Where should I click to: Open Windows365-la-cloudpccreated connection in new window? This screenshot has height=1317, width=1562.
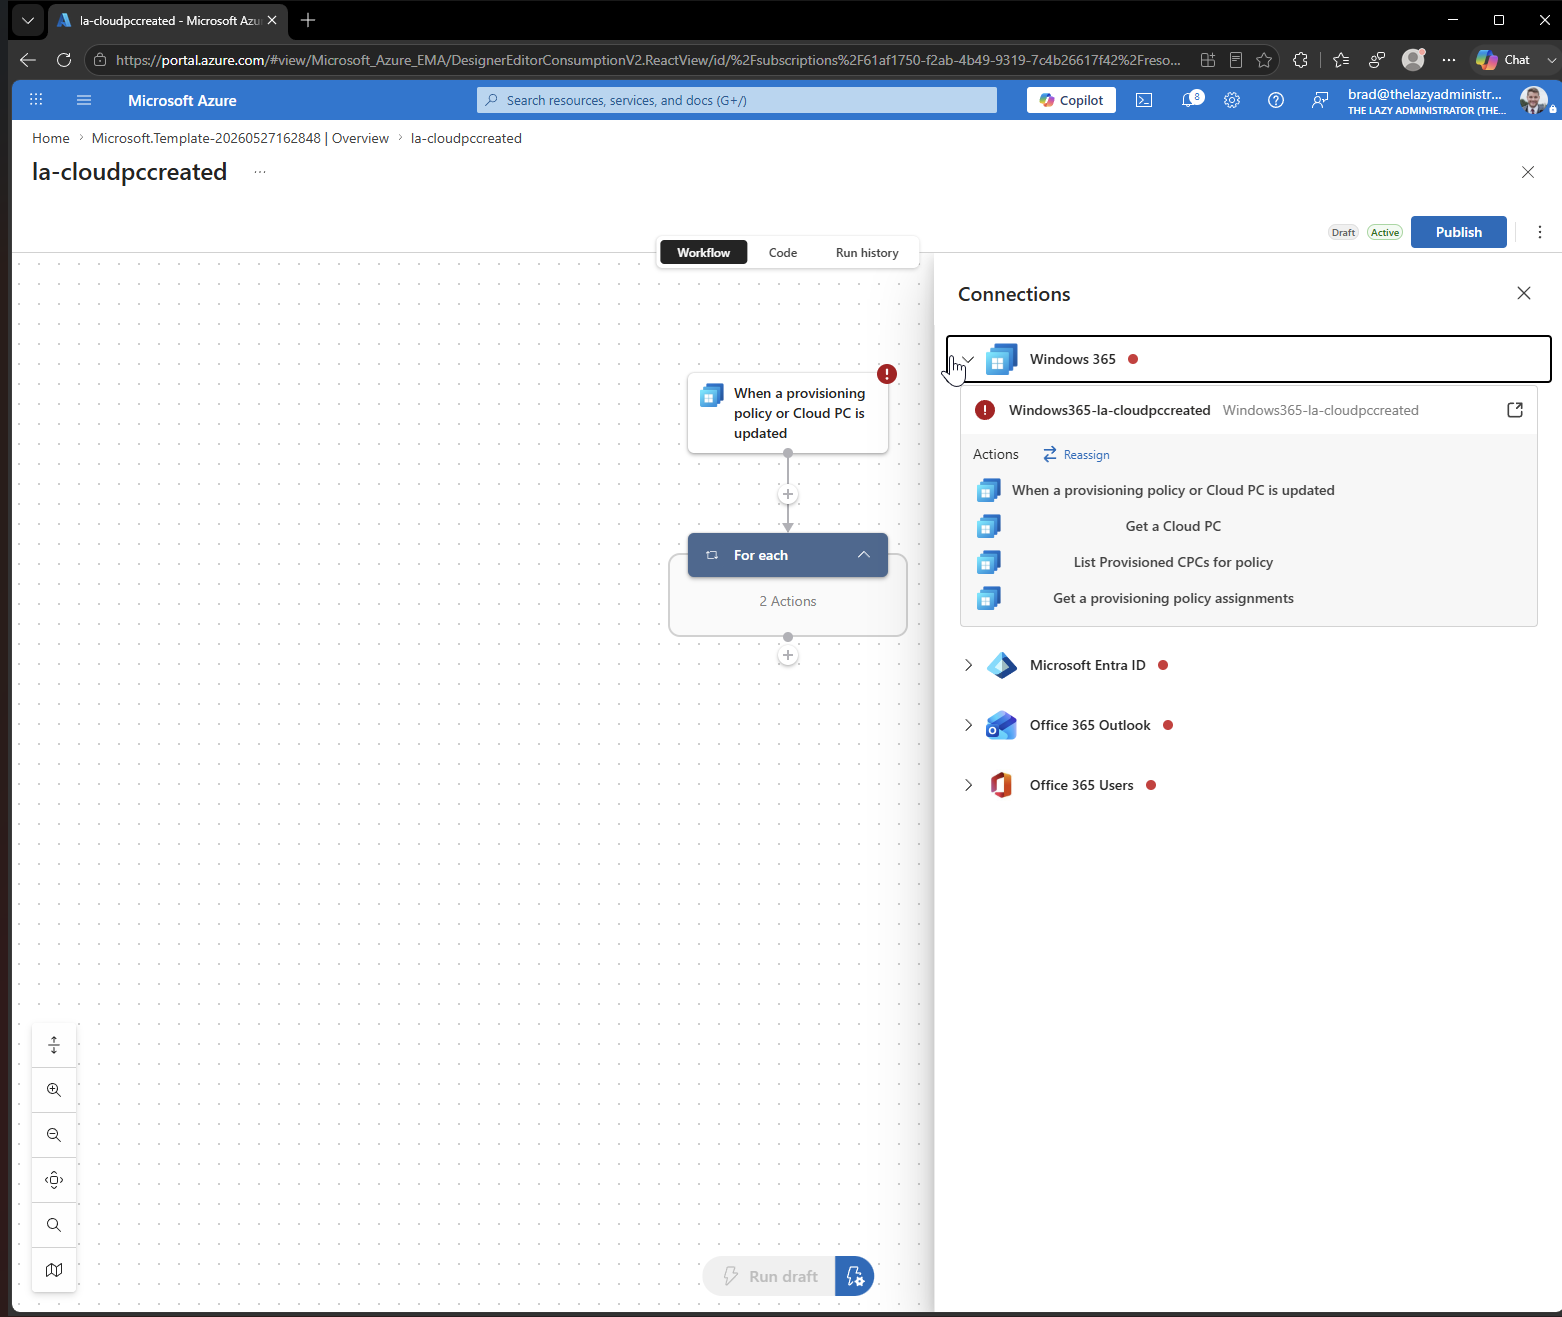tap(1515, 410)
